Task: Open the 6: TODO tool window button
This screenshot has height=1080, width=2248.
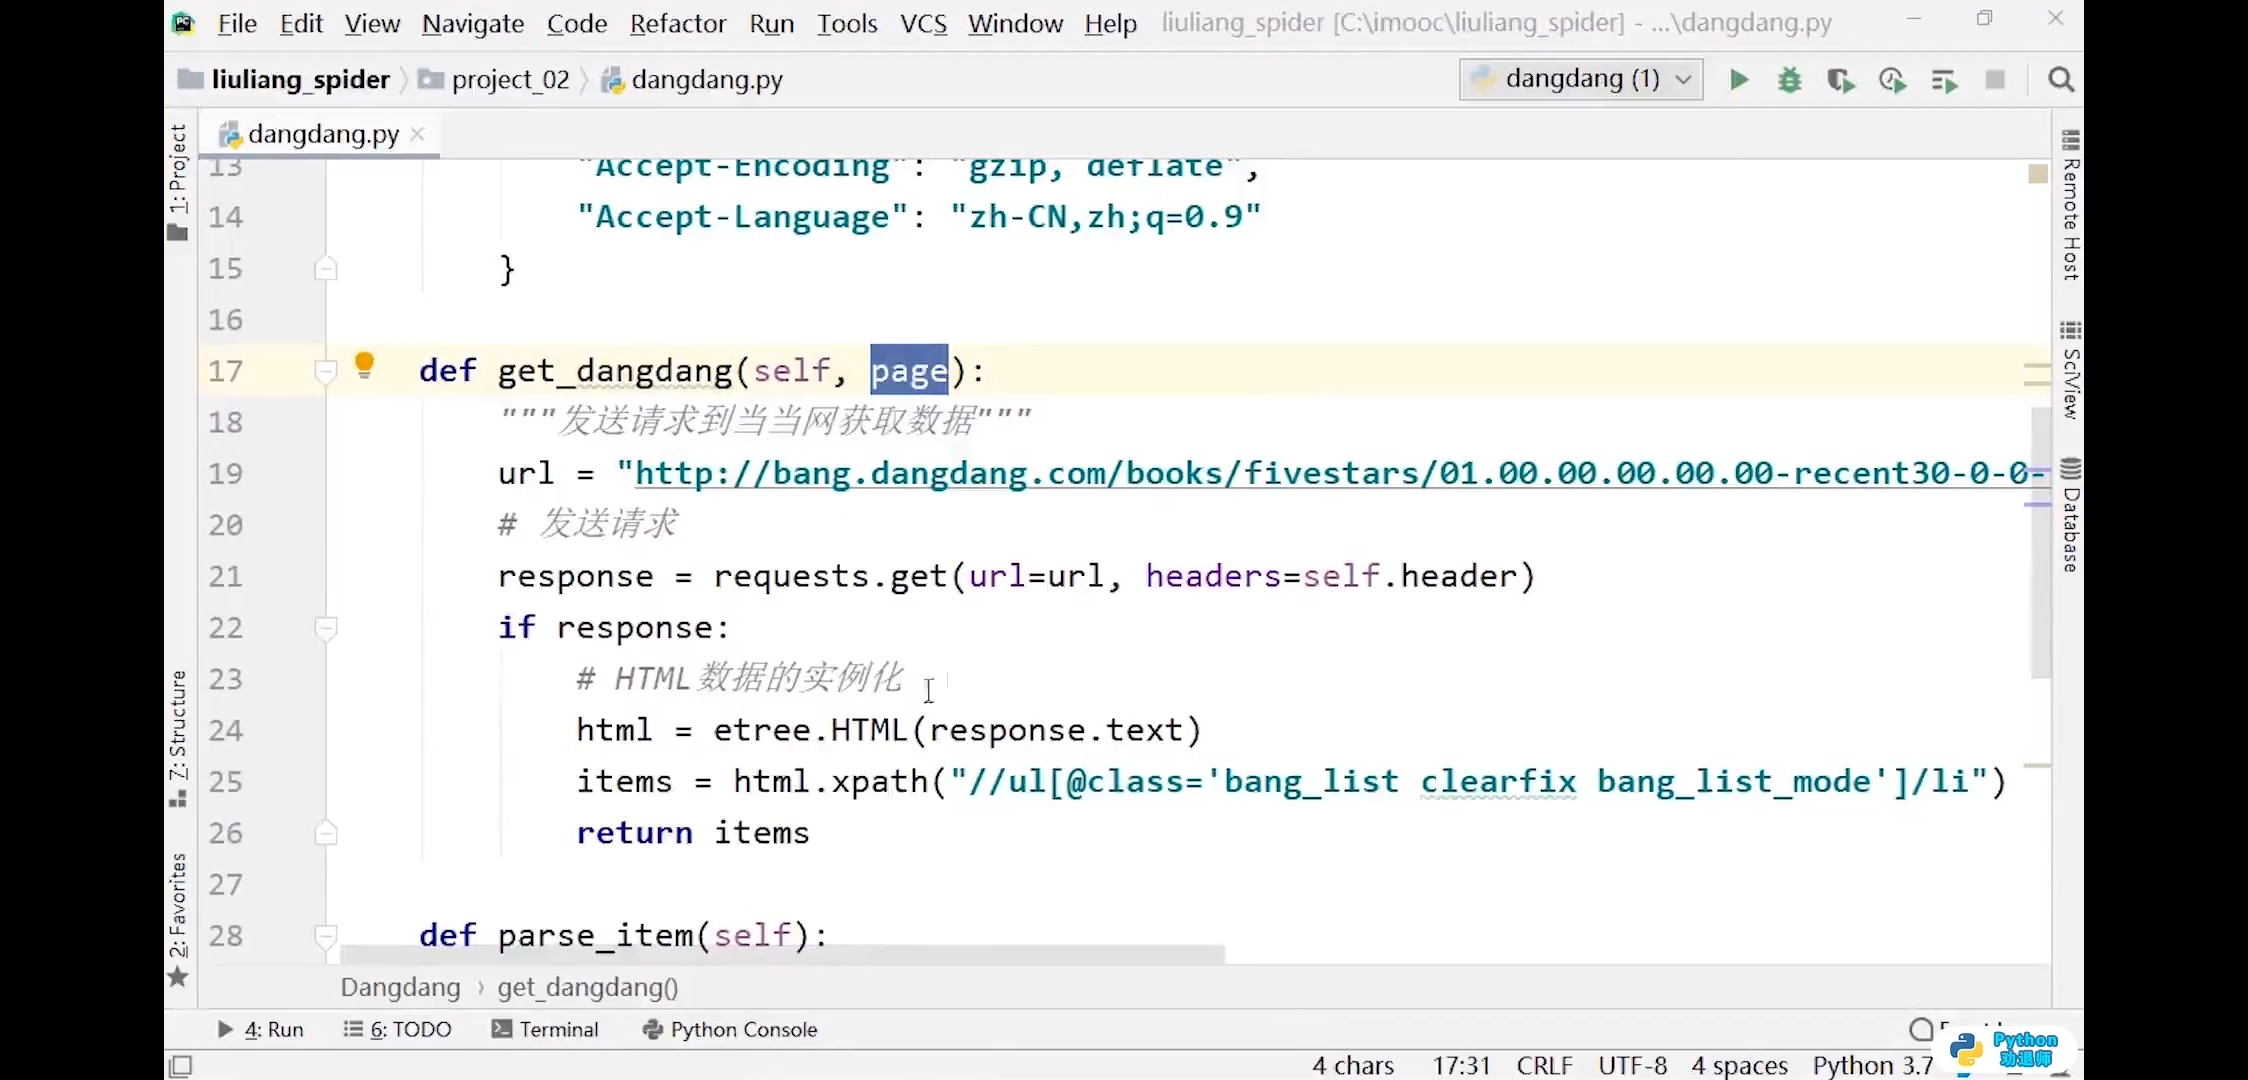Action: [x=397, y=1029]
